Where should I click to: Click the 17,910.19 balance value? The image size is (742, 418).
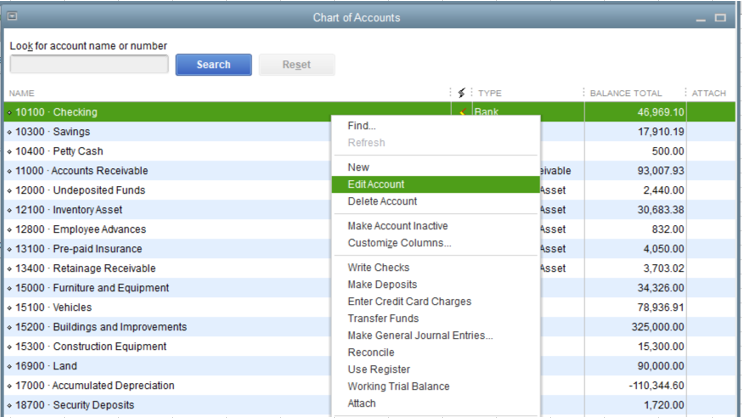(x=661, y=132)
